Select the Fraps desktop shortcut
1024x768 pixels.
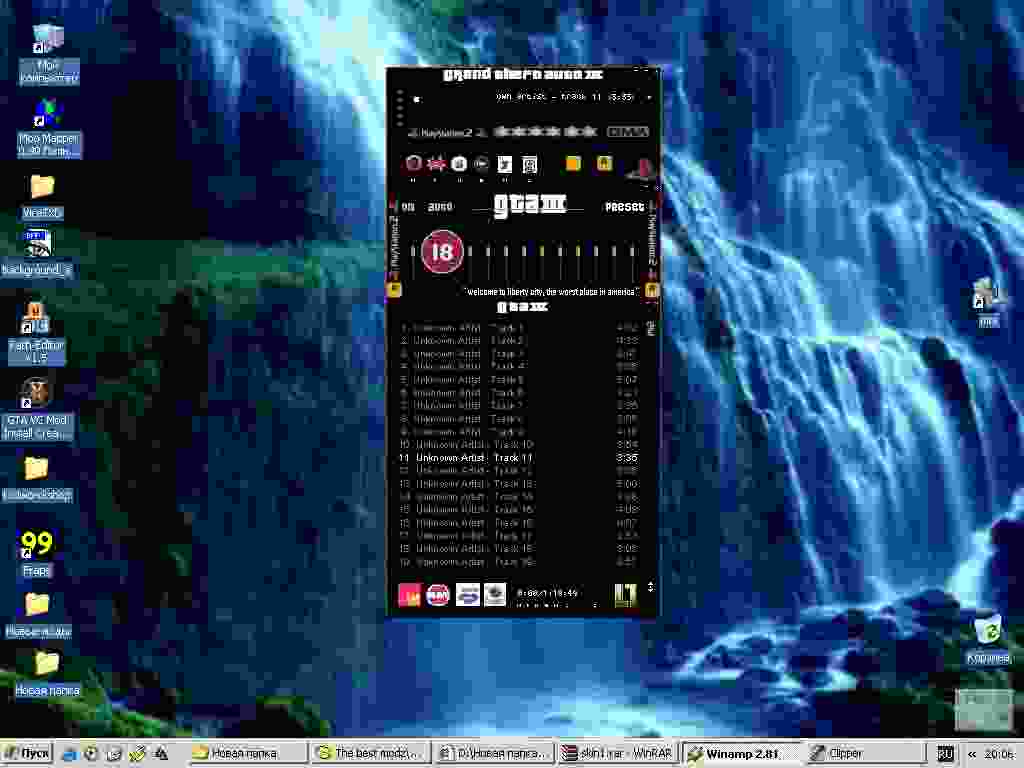37,552
